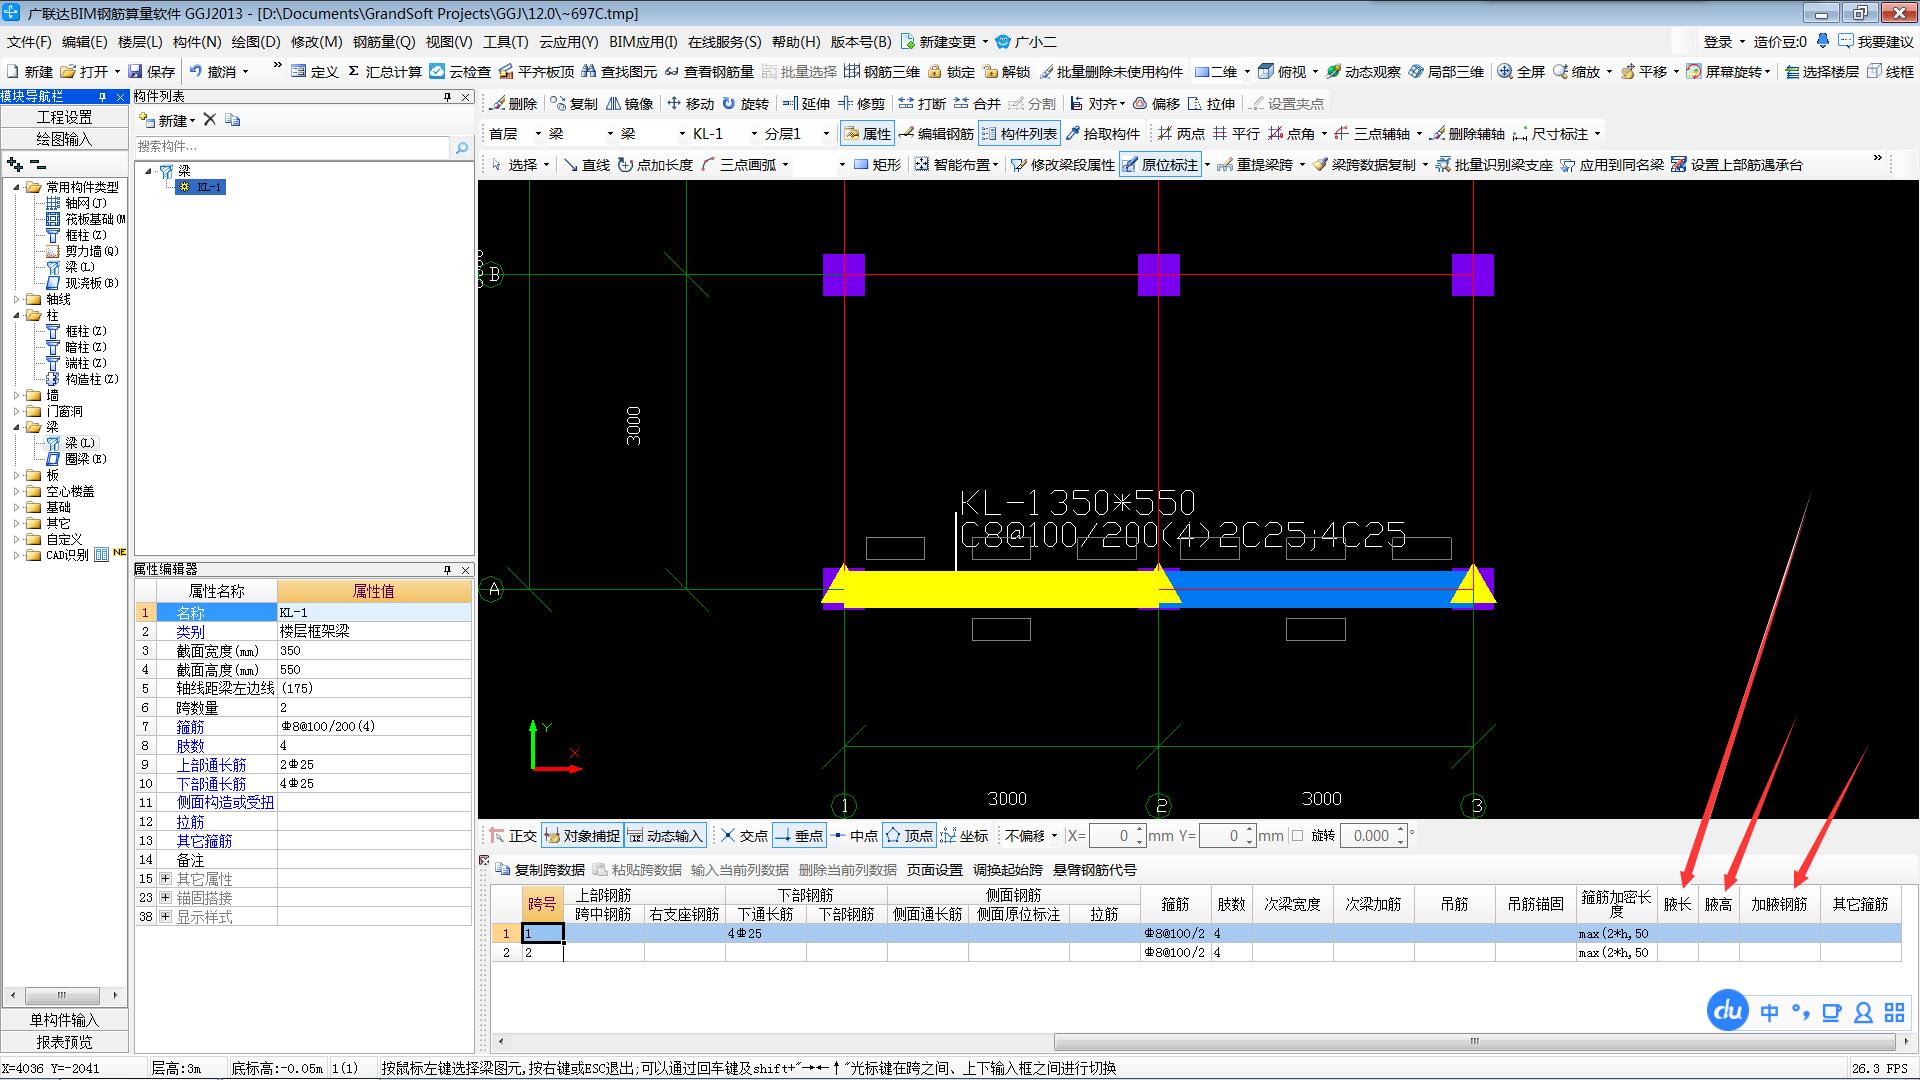
Task: Click 应用到同名梁 apply to same-name beams
Action: tap(1612, 164)
